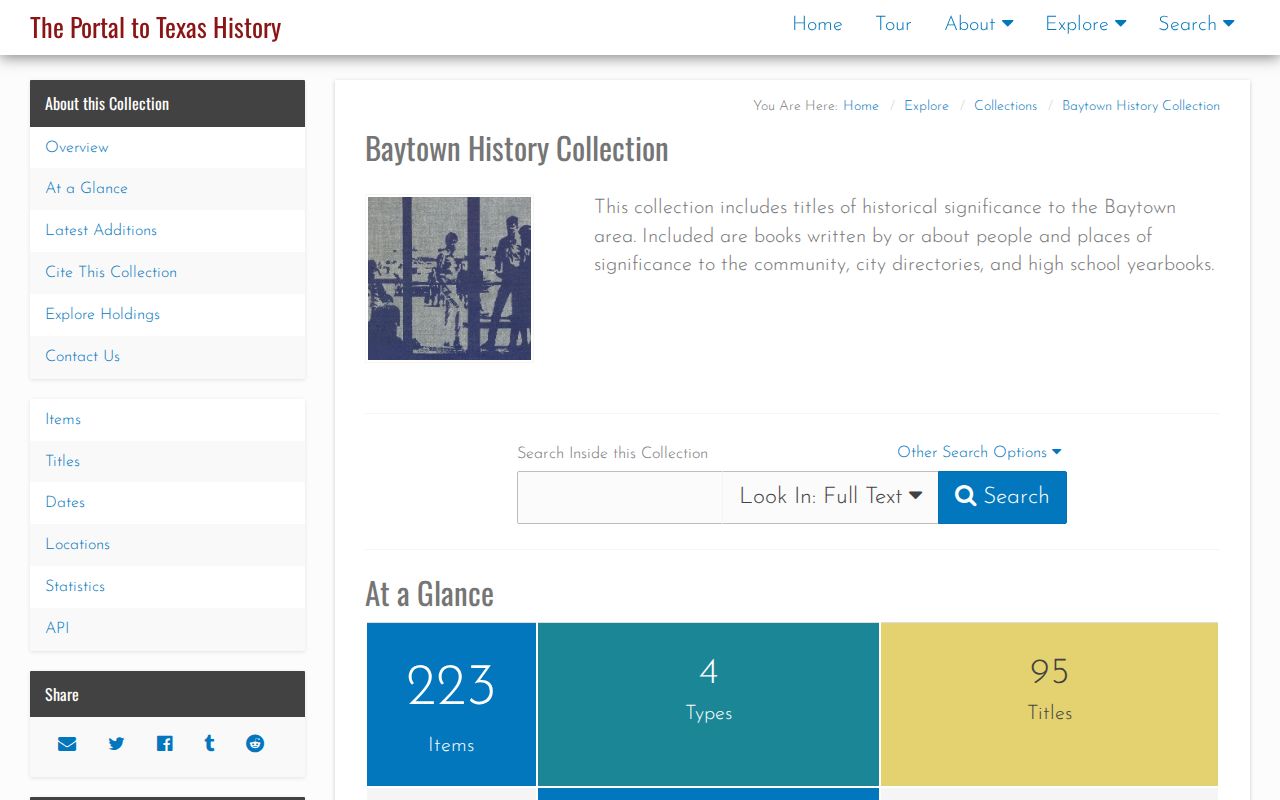Click The Portal to Texas History logo
Image resolution: width=1280 pixels, height=800 pixels.
[155, 27]
